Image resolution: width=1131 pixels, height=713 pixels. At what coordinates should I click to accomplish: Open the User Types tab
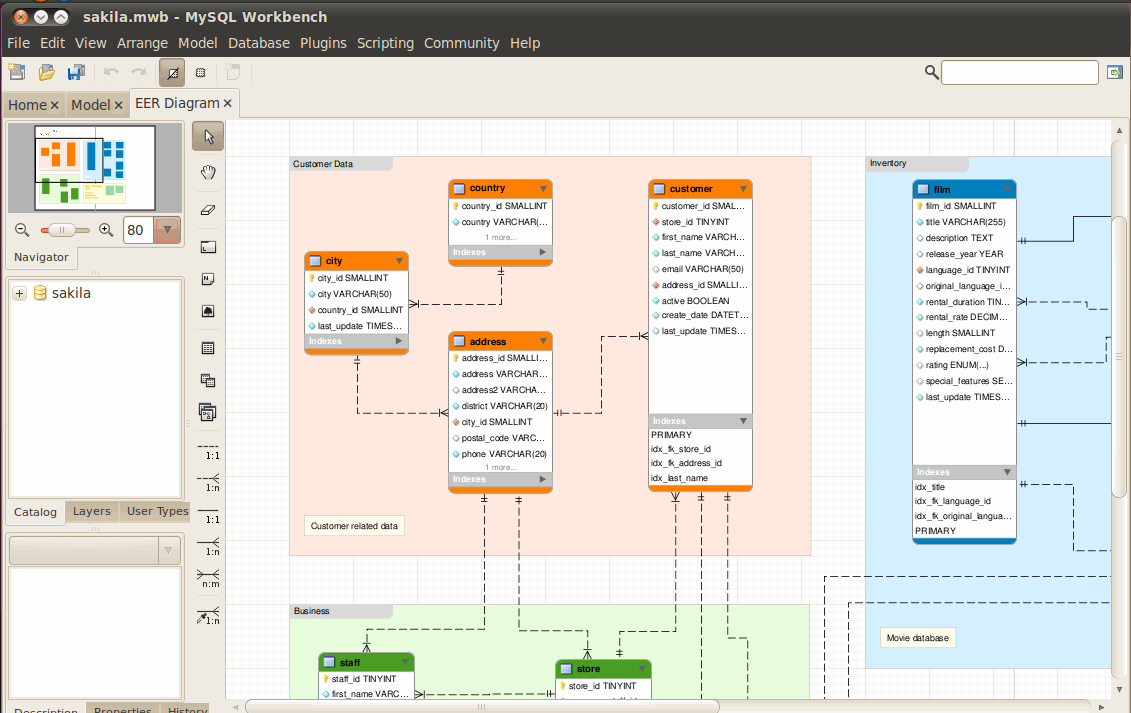tap(157, 511)
